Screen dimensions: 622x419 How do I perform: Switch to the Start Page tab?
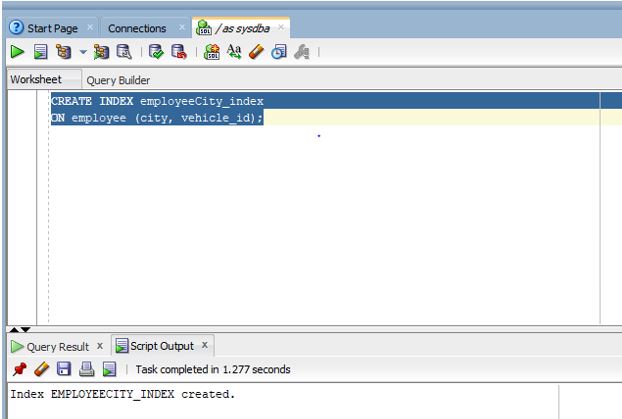[x=52, y=29]
